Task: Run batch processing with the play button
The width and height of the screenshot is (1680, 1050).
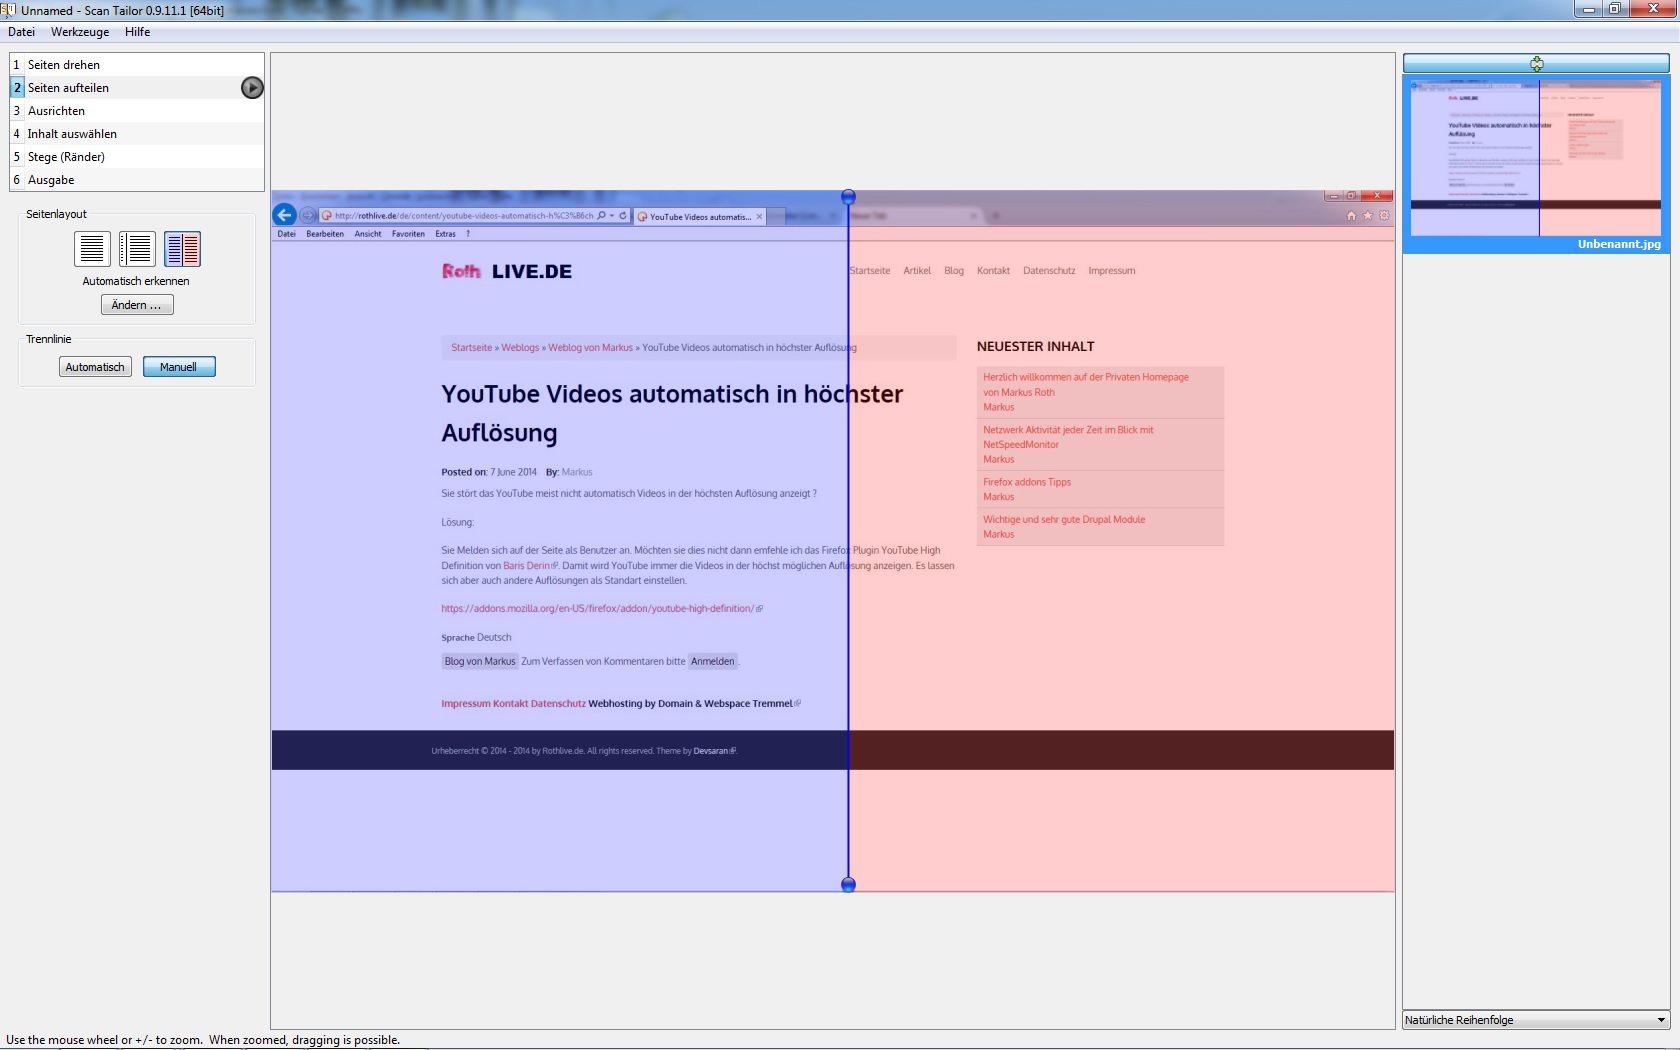Action: click(x=252, y=88)
